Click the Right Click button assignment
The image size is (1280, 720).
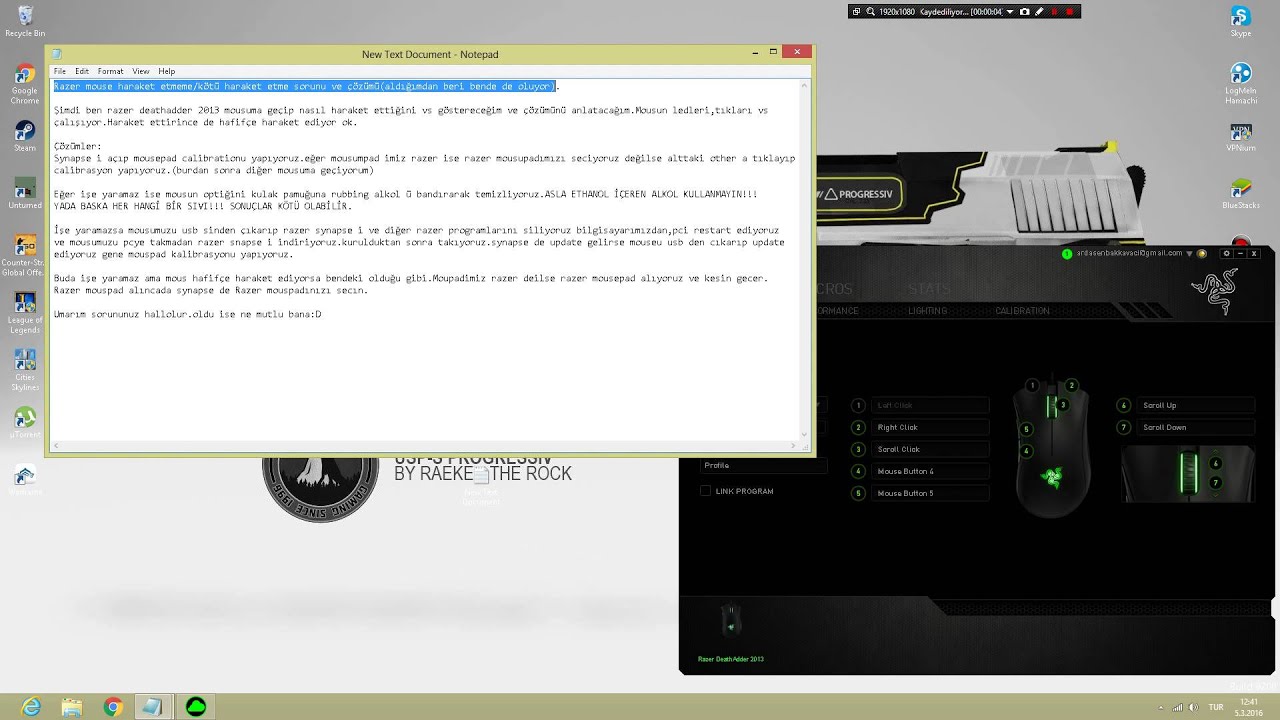click(930, 427)
